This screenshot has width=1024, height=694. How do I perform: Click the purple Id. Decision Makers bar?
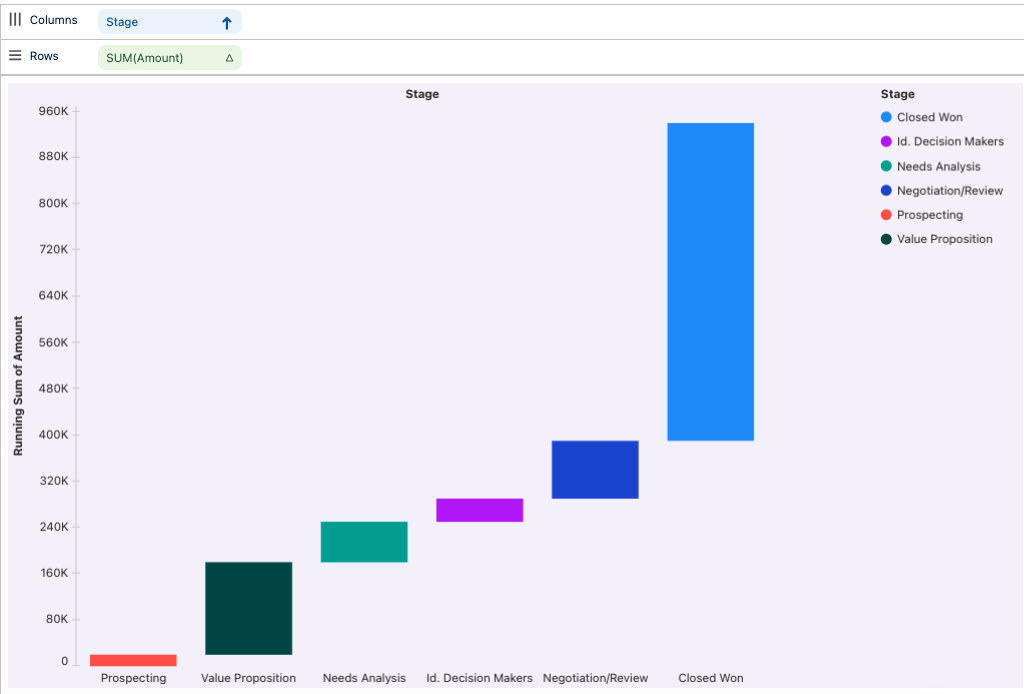[479, 510]
